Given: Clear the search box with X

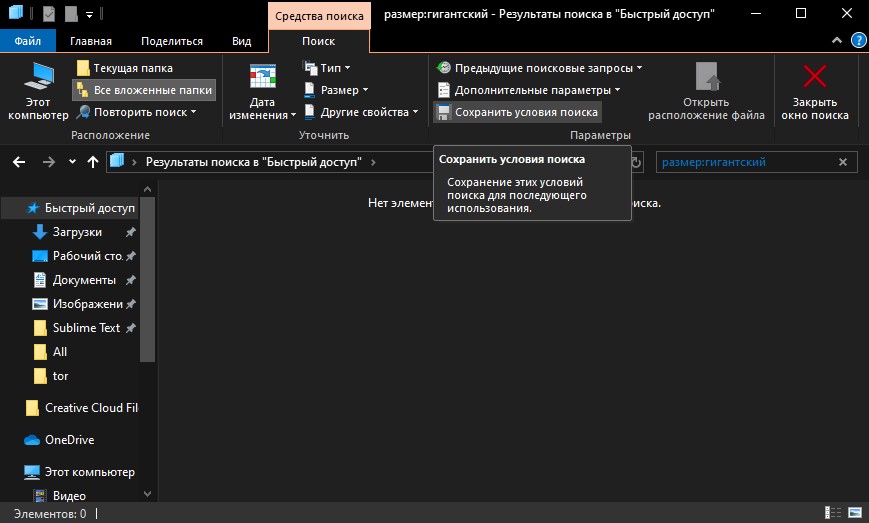Looking at the screenshot, I should [843, 162].
